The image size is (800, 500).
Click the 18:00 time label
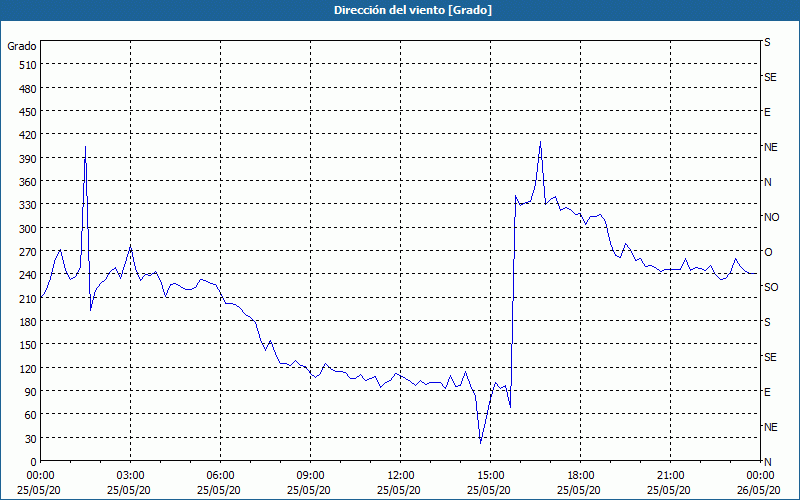[580, 476]
